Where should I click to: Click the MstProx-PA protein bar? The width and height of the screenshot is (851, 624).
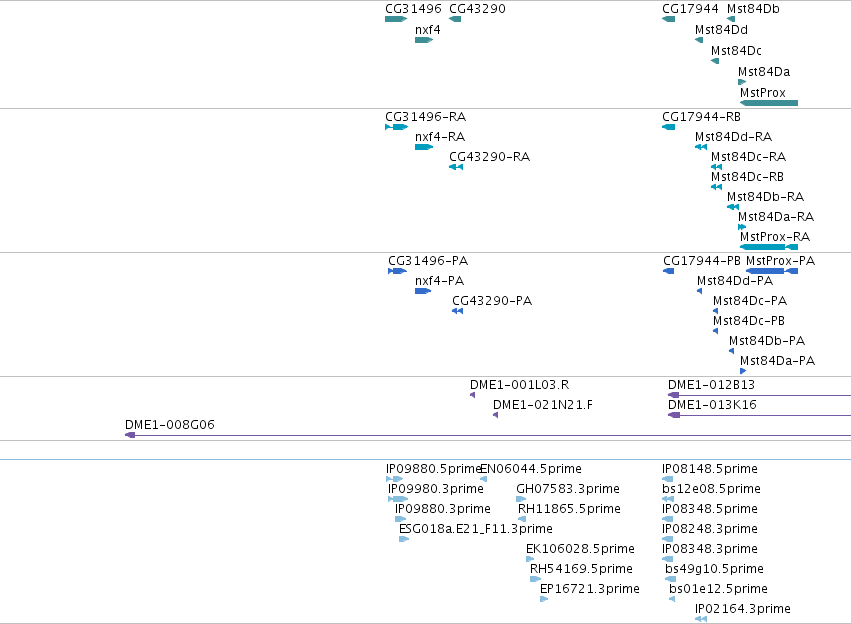[x=772, y=271]
